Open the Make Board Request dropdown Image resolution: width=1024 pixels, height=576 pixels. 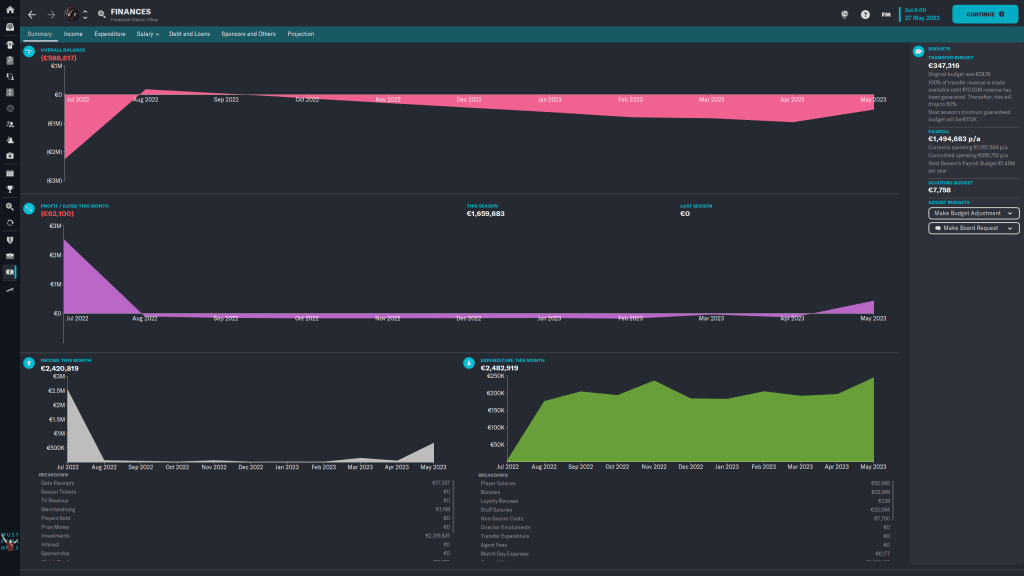click(x=973, y=228)
